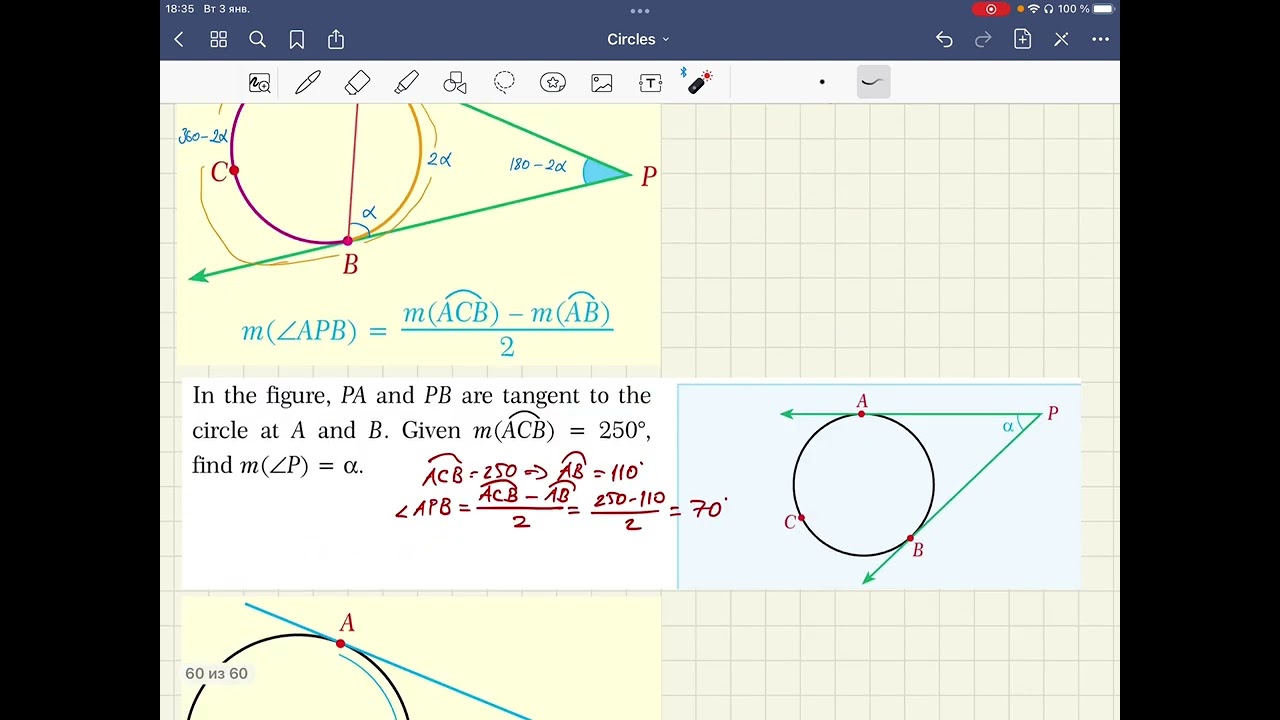Select the zoom window writing tool
This screenshot has height=720, width=1280.
coord(259,83)
